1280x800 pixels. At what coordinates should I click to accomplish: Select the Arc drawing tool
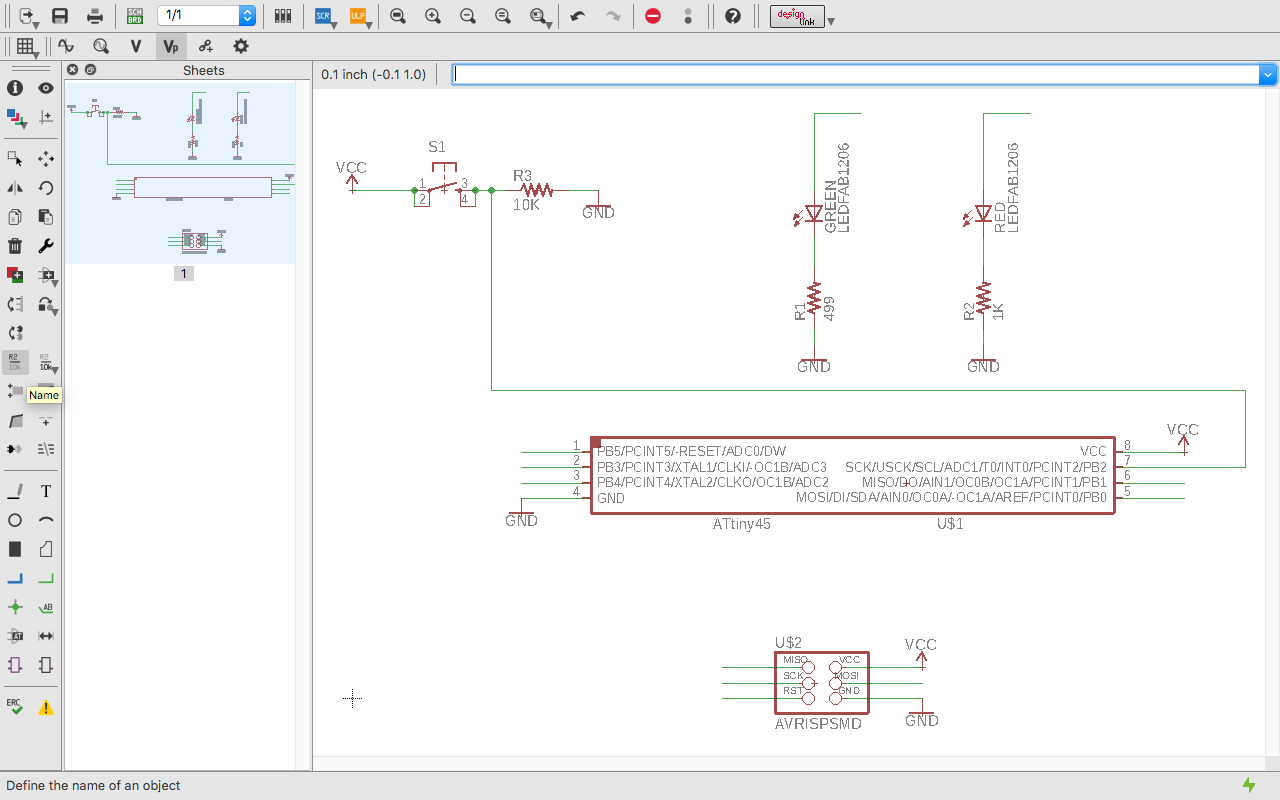coord(45,520)
